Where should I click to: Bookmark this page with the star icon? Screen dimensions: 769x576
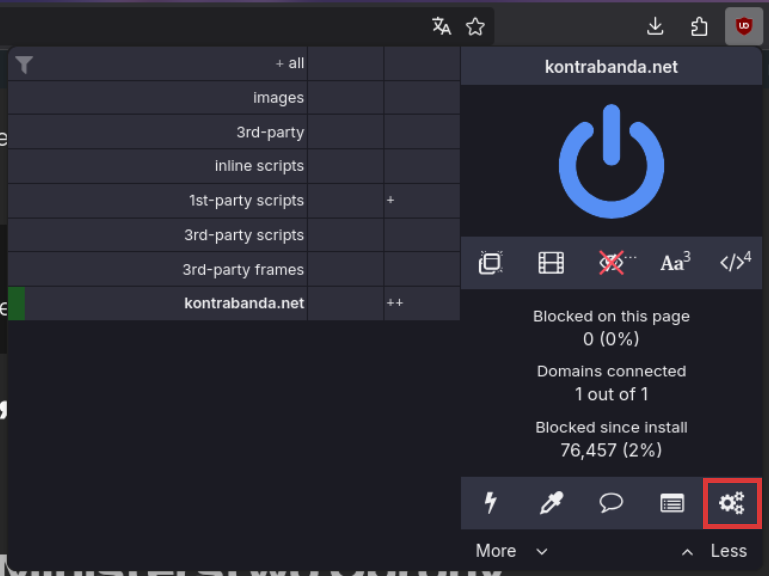point(475,27)
